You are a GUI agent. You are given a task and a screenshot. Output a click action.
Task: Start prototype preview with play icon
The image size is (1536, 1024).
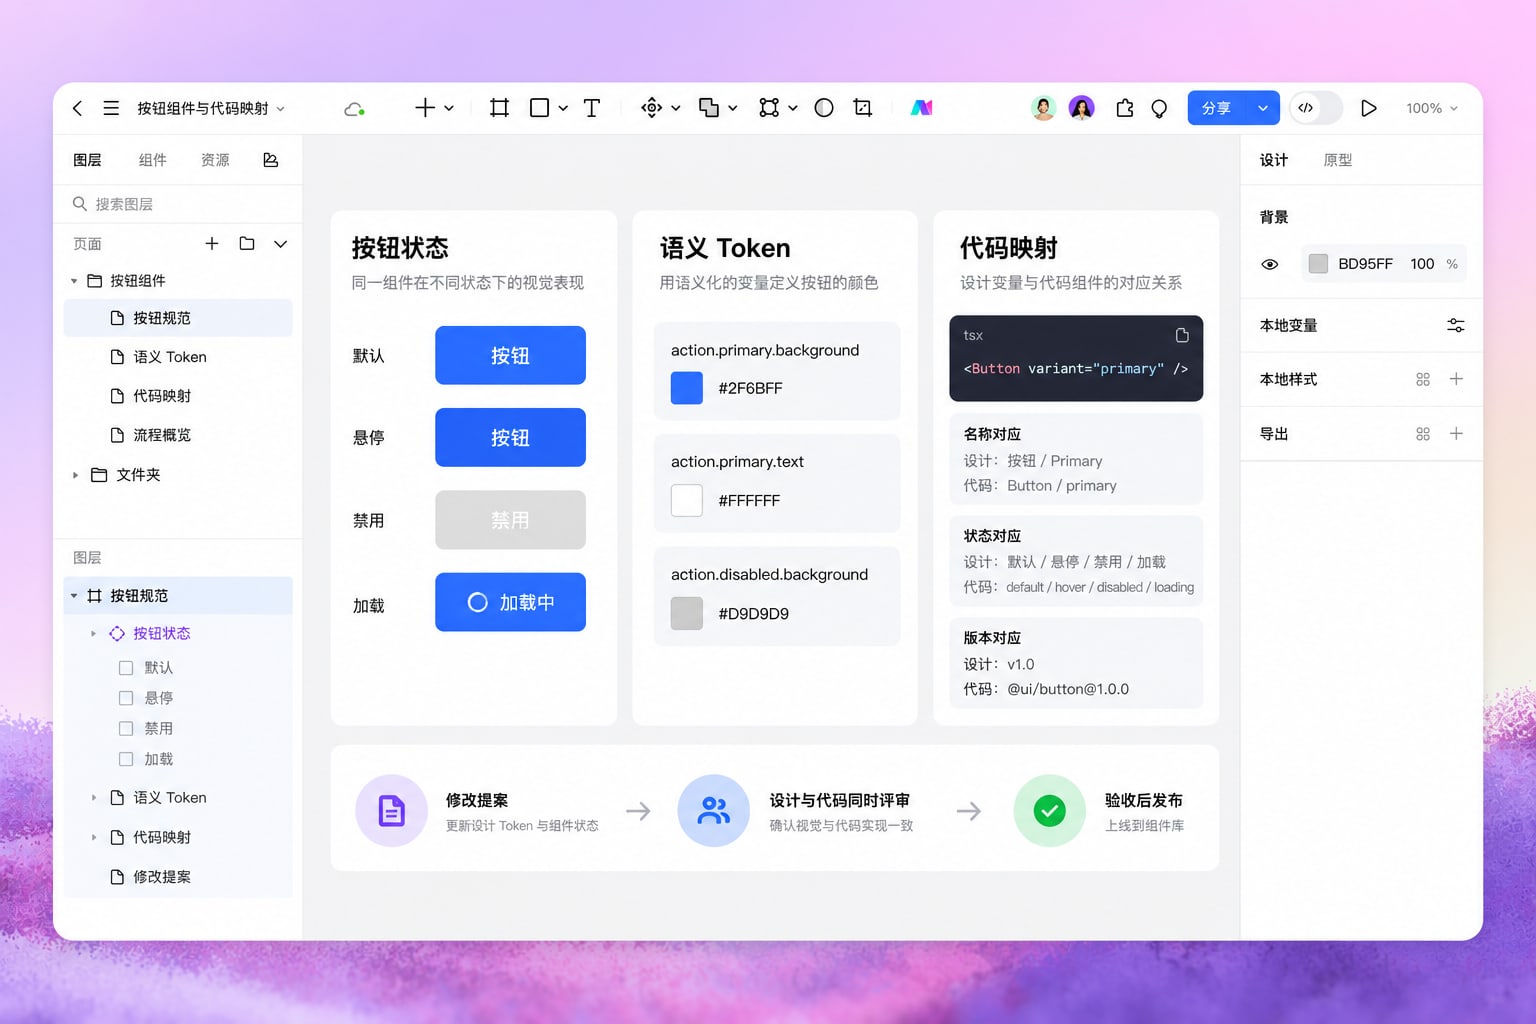[1368, 108]
